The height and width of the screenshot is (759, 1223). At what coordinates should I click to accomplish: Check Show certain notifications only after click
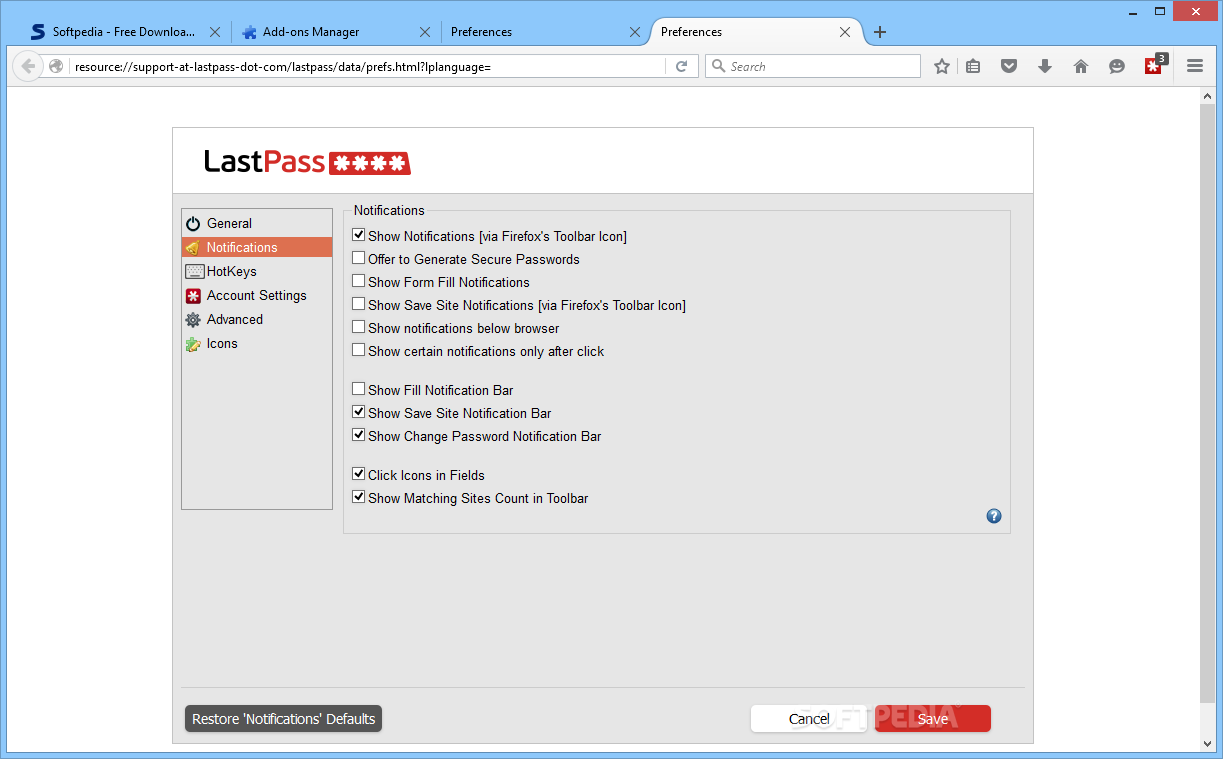click(359, 350)
